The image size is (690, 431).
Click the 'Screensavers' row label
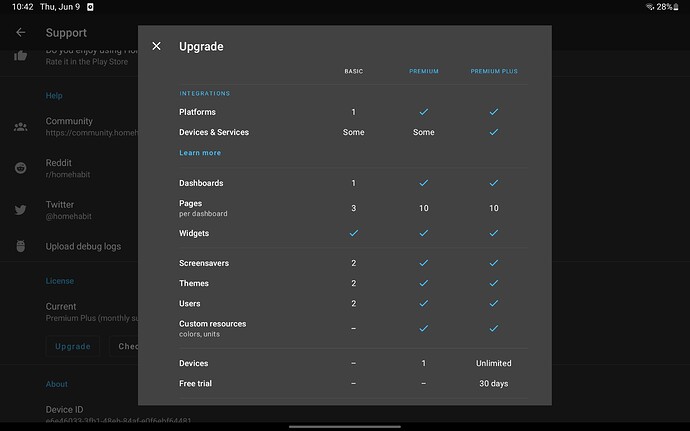pyautogui.click(x=204, y=263)
